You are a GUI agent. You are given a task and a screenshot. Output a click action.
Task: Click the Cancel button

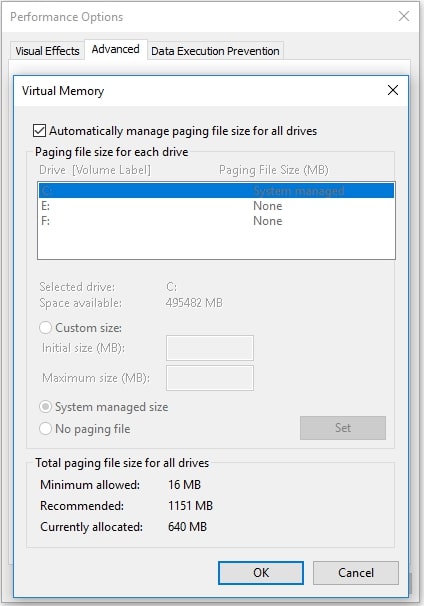(x=356, y=572)
